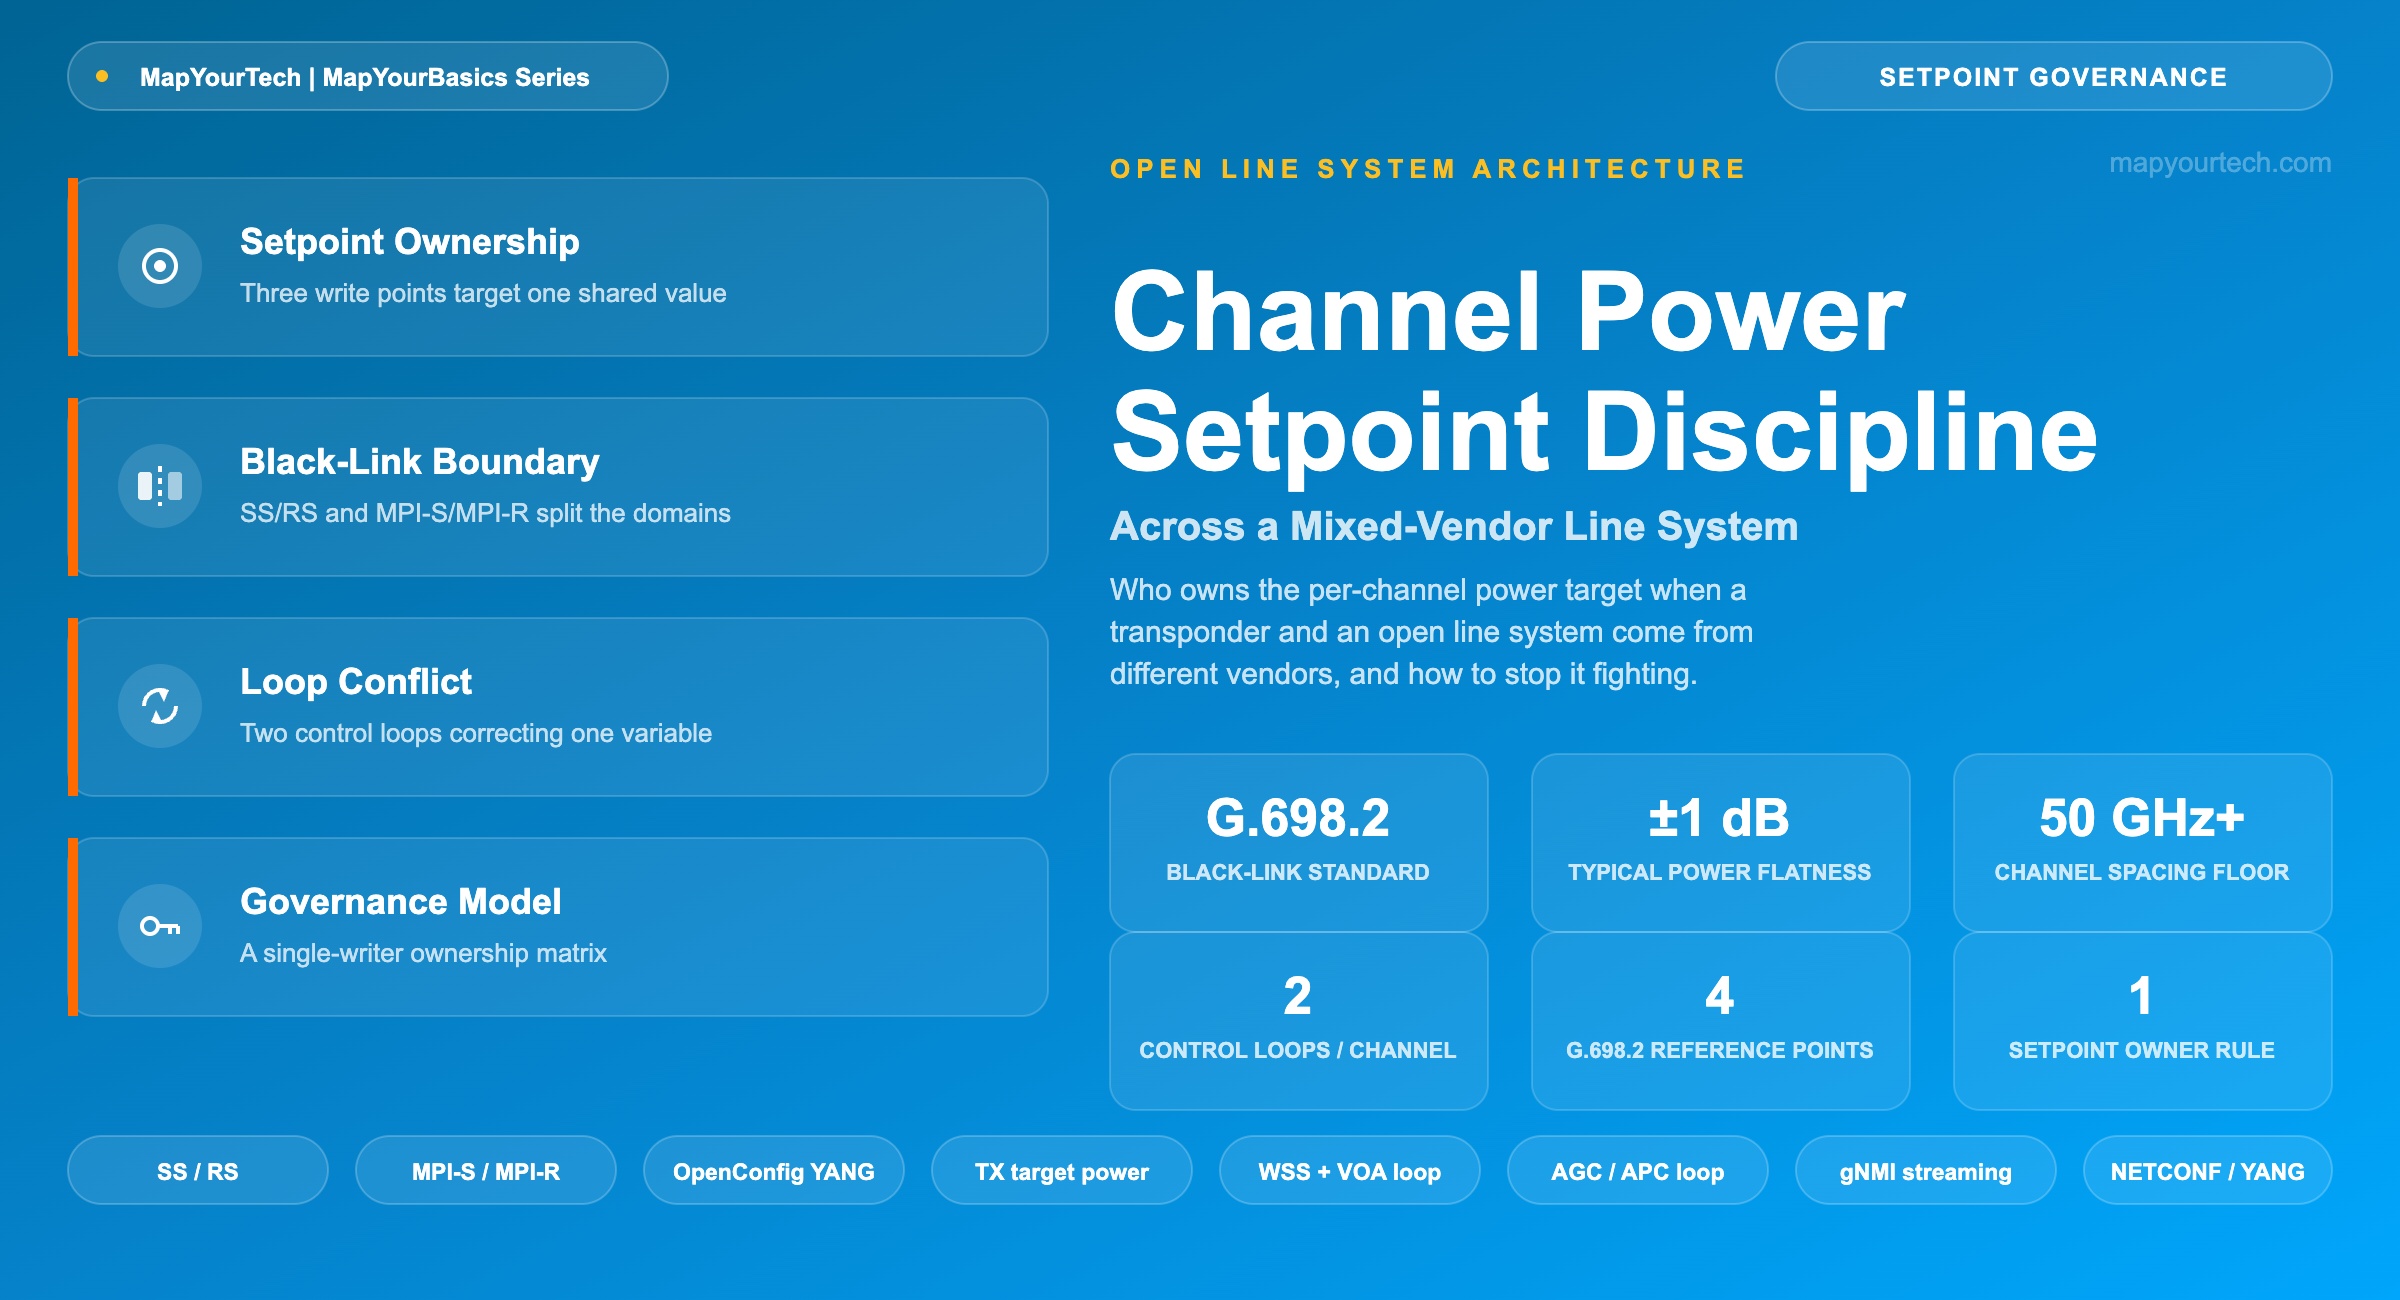Open the G.698.2 Black-Link Standard card
Image resolution: width=2400 pixels, height=1300 pixels.
(x=1299, y=842)
